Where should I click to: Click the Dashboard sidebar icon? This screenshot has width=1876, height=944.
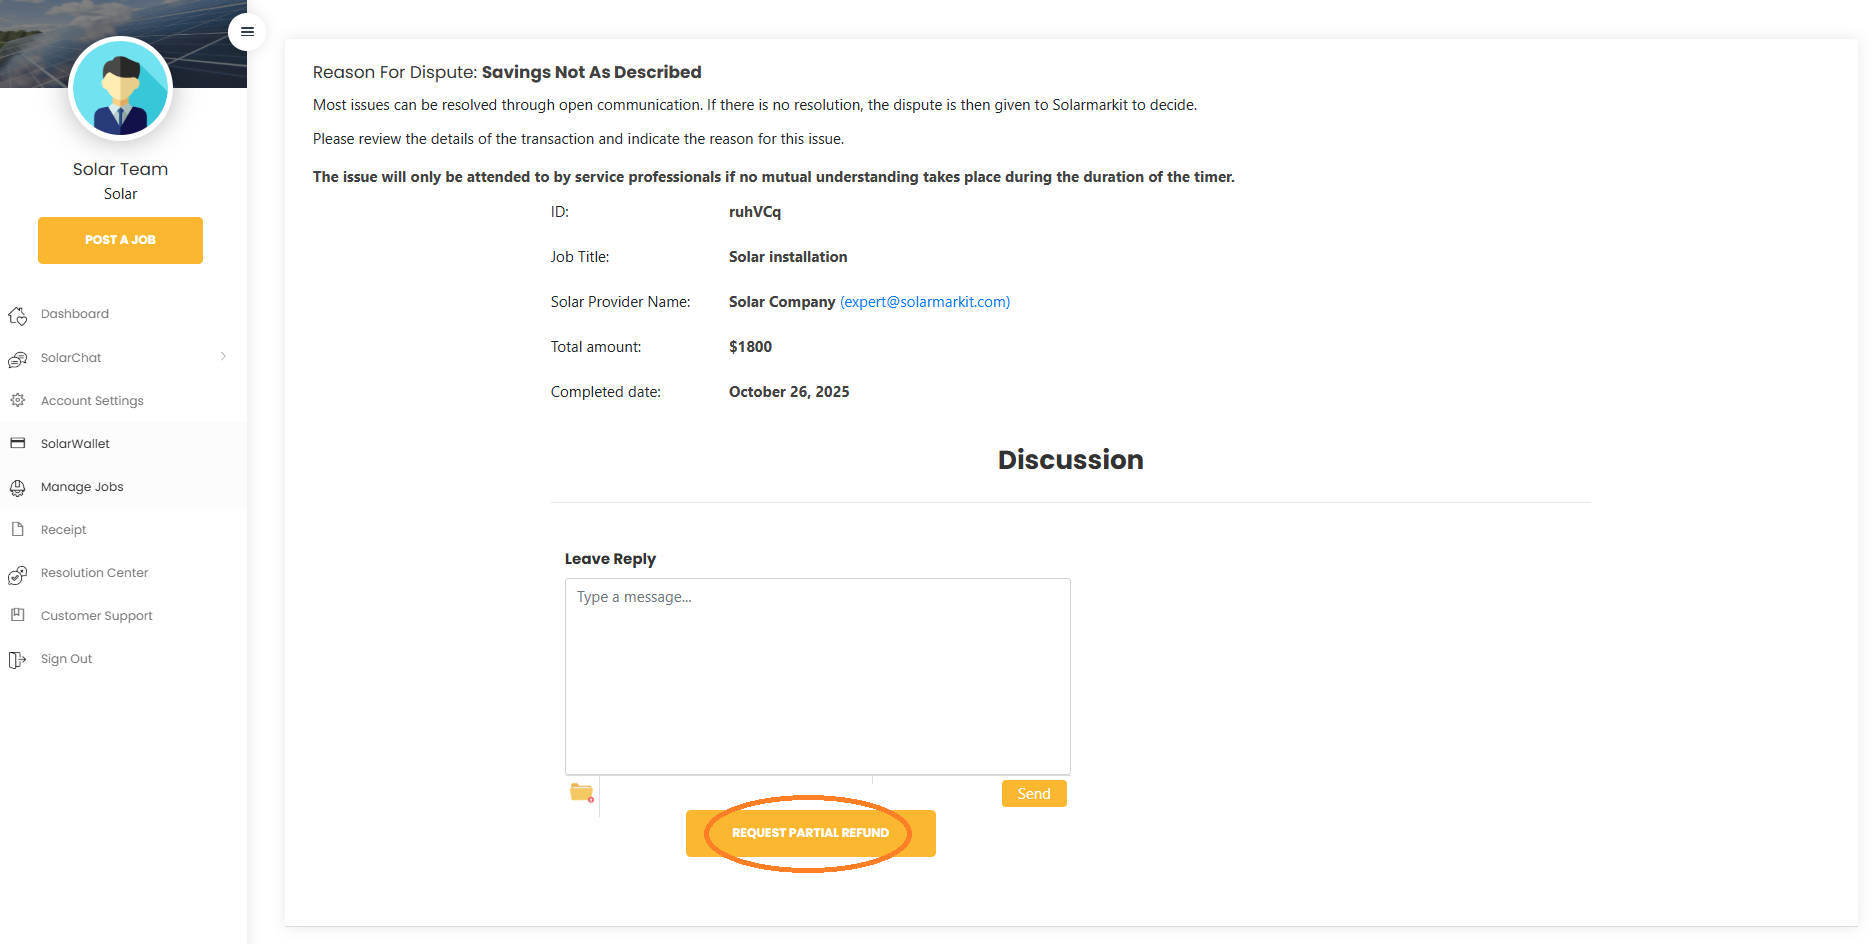point(18,315)
